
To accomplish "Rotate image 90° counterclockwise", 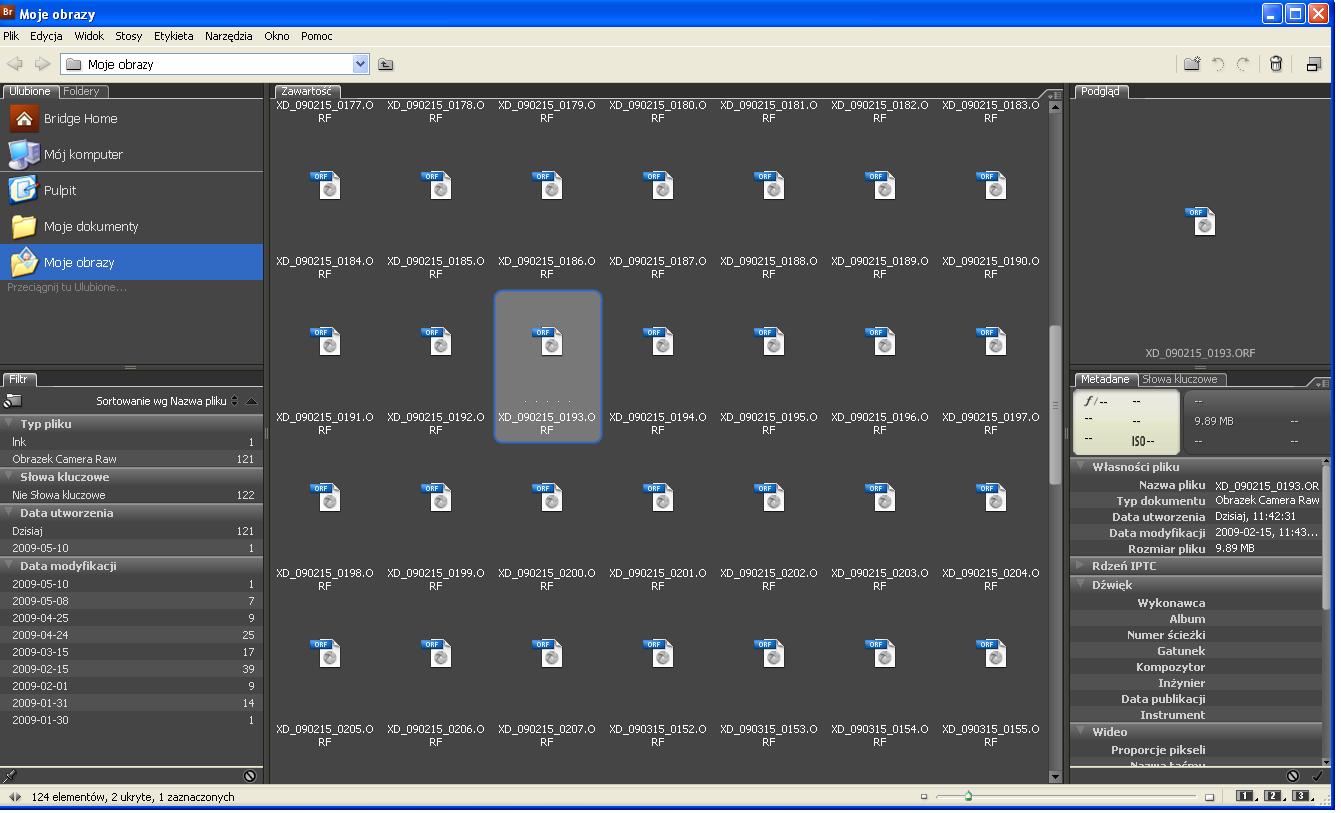I will click(x=1218, y=64).
